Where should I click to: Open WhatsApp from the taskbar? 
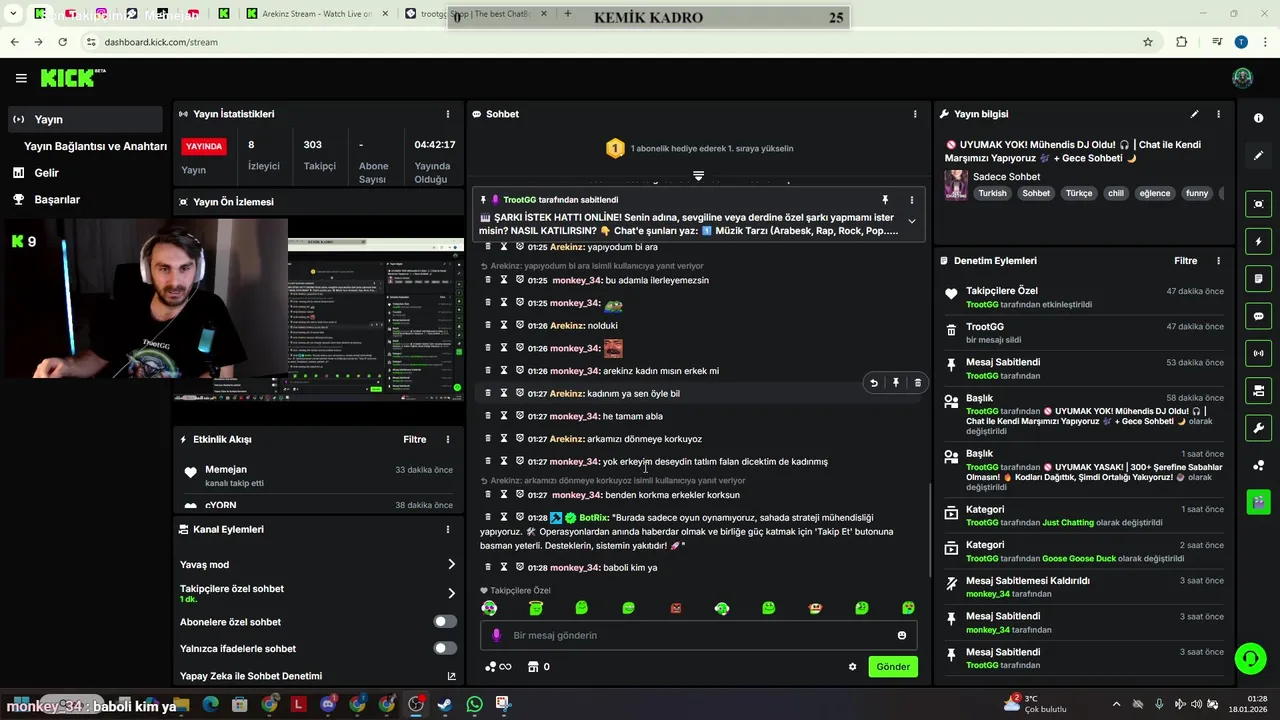[x=474, y=705]
